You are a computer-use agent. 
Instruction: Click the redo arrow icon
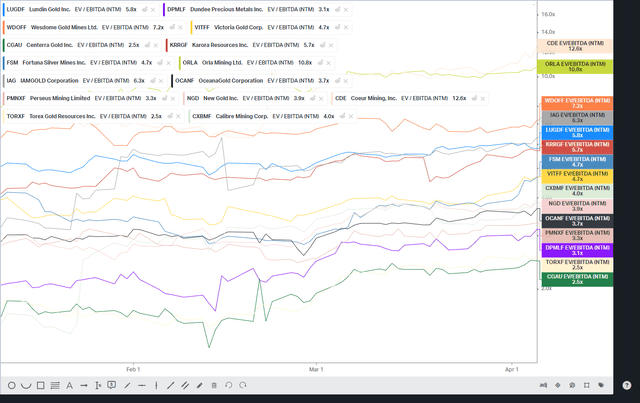tap(243, 385)
